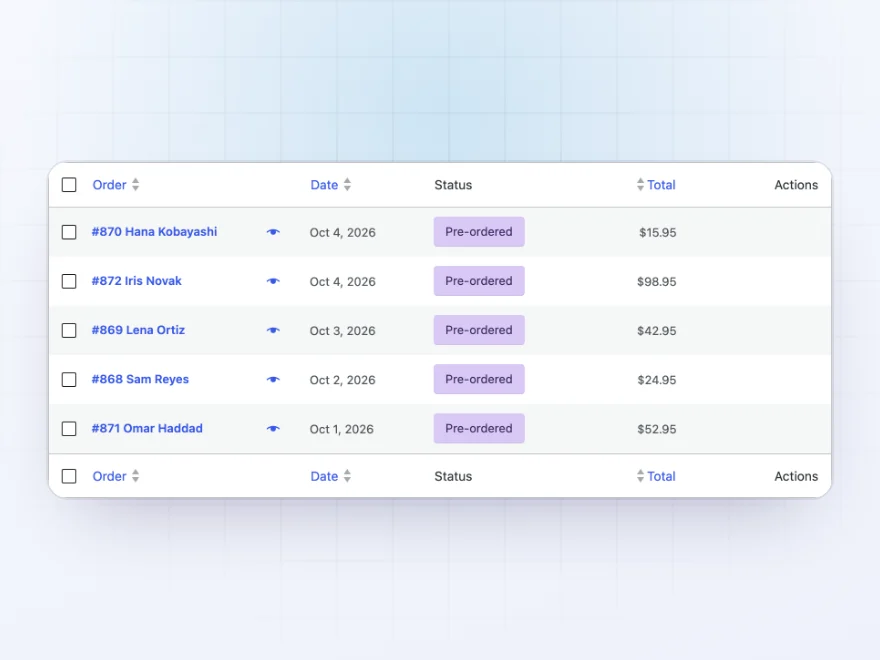880x660 pixels.
Task: Click the Pre-ordered badge on Lena Ortiz's row
Action: coord(479,330)
